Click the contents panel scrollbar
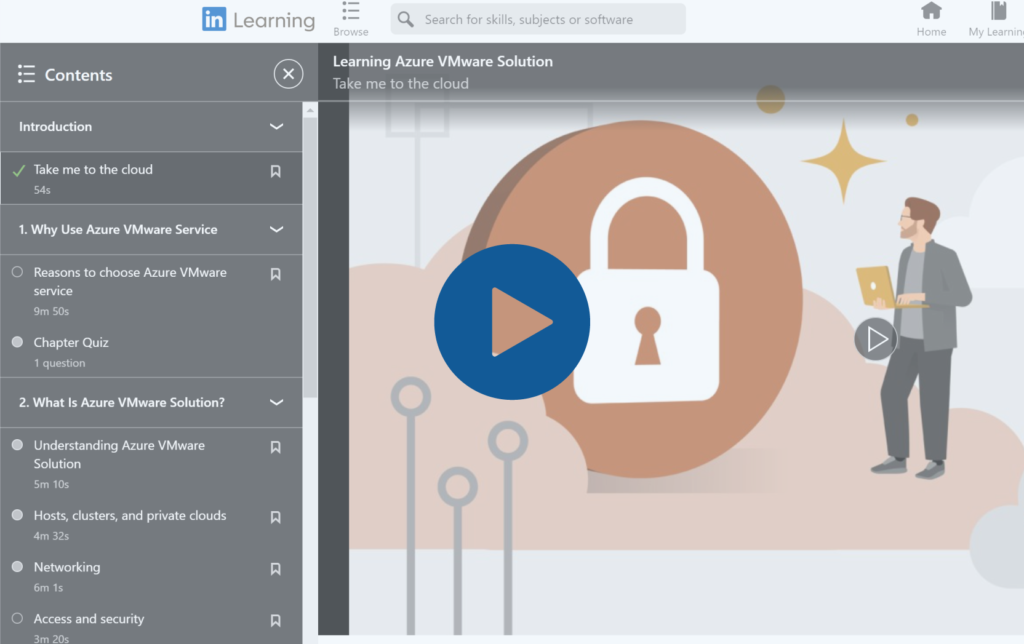The height and width of the screenshot is (644, 1024). (x=310, y=258)
